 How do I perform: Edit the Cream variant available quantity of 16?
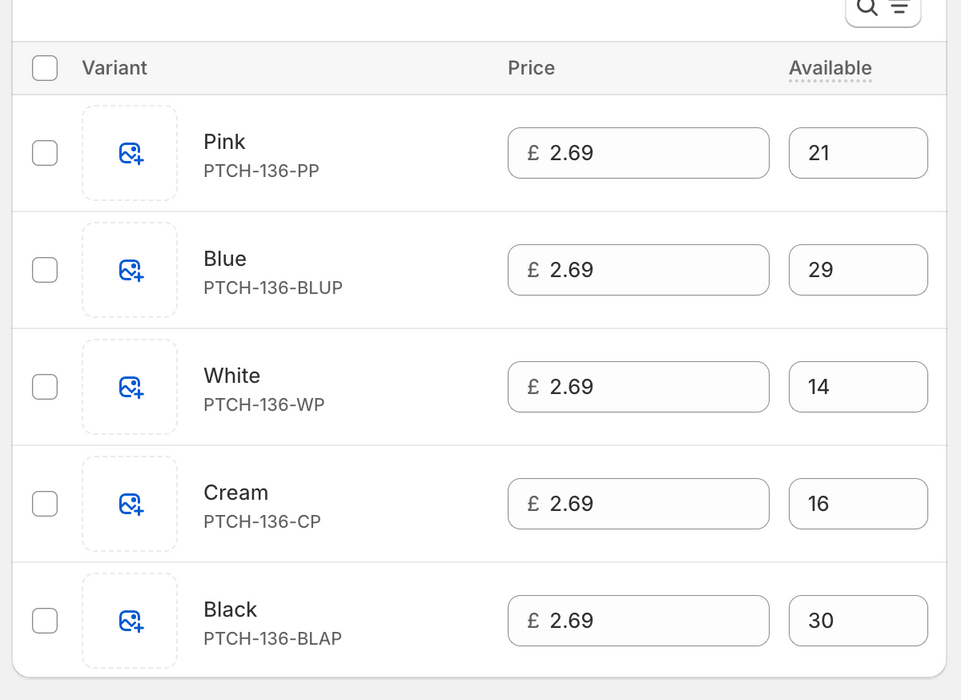pos(858,504)
